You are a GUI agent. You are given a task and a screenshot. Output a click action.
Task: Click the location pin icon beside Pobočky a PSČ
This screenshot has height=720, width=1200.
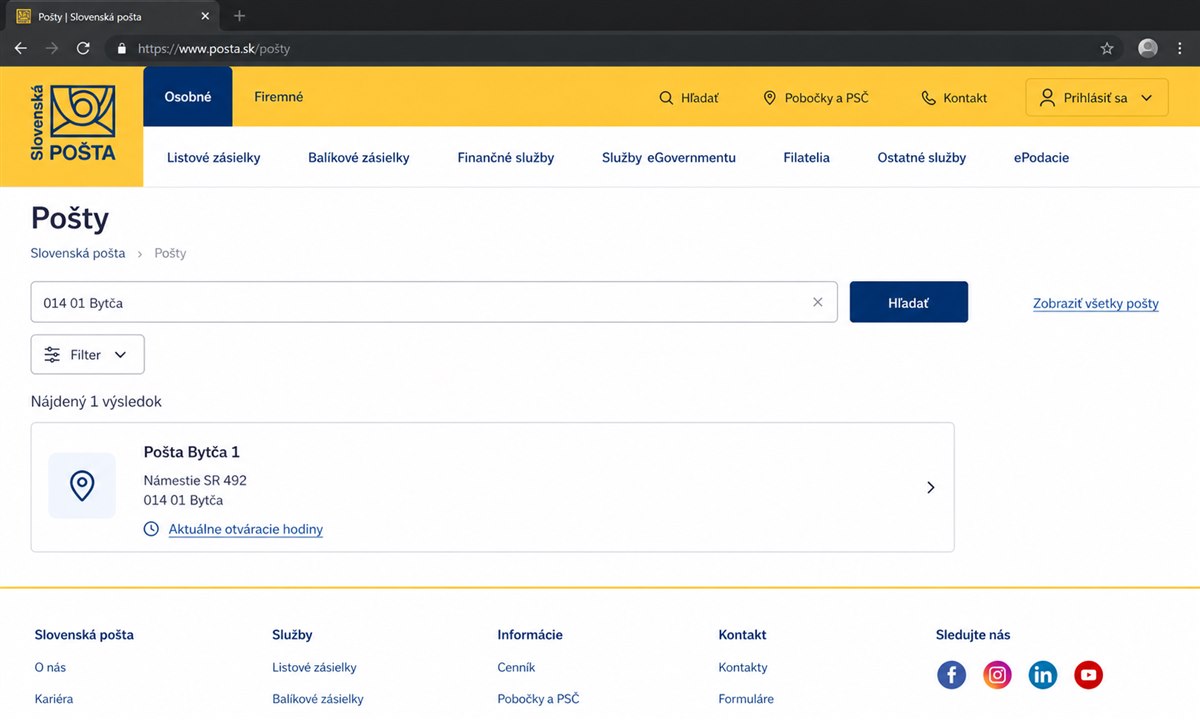(769, 98)
